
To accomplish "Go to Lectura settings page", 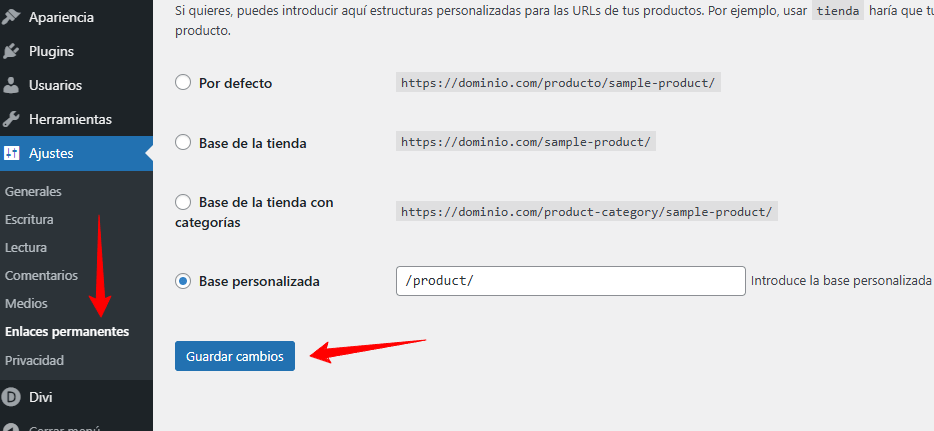I will (x=26, y=247).
